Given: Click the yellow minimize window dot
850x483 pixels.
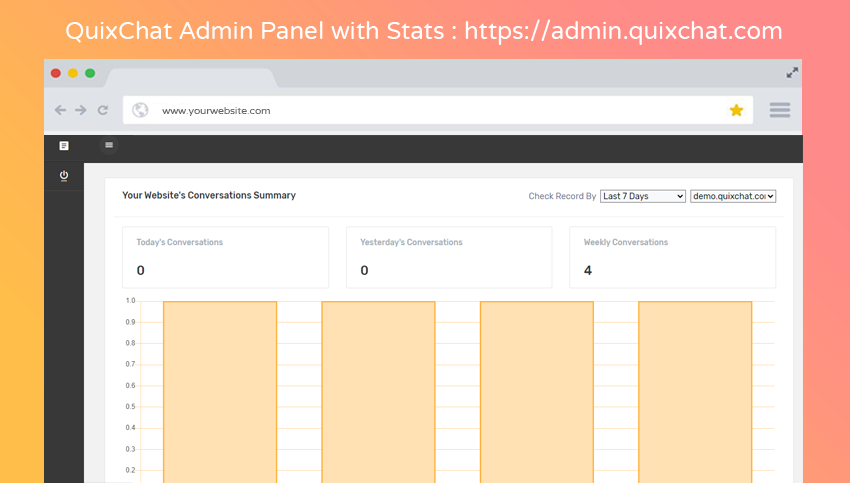Looking at the screenshot, I should coord(73,73).
